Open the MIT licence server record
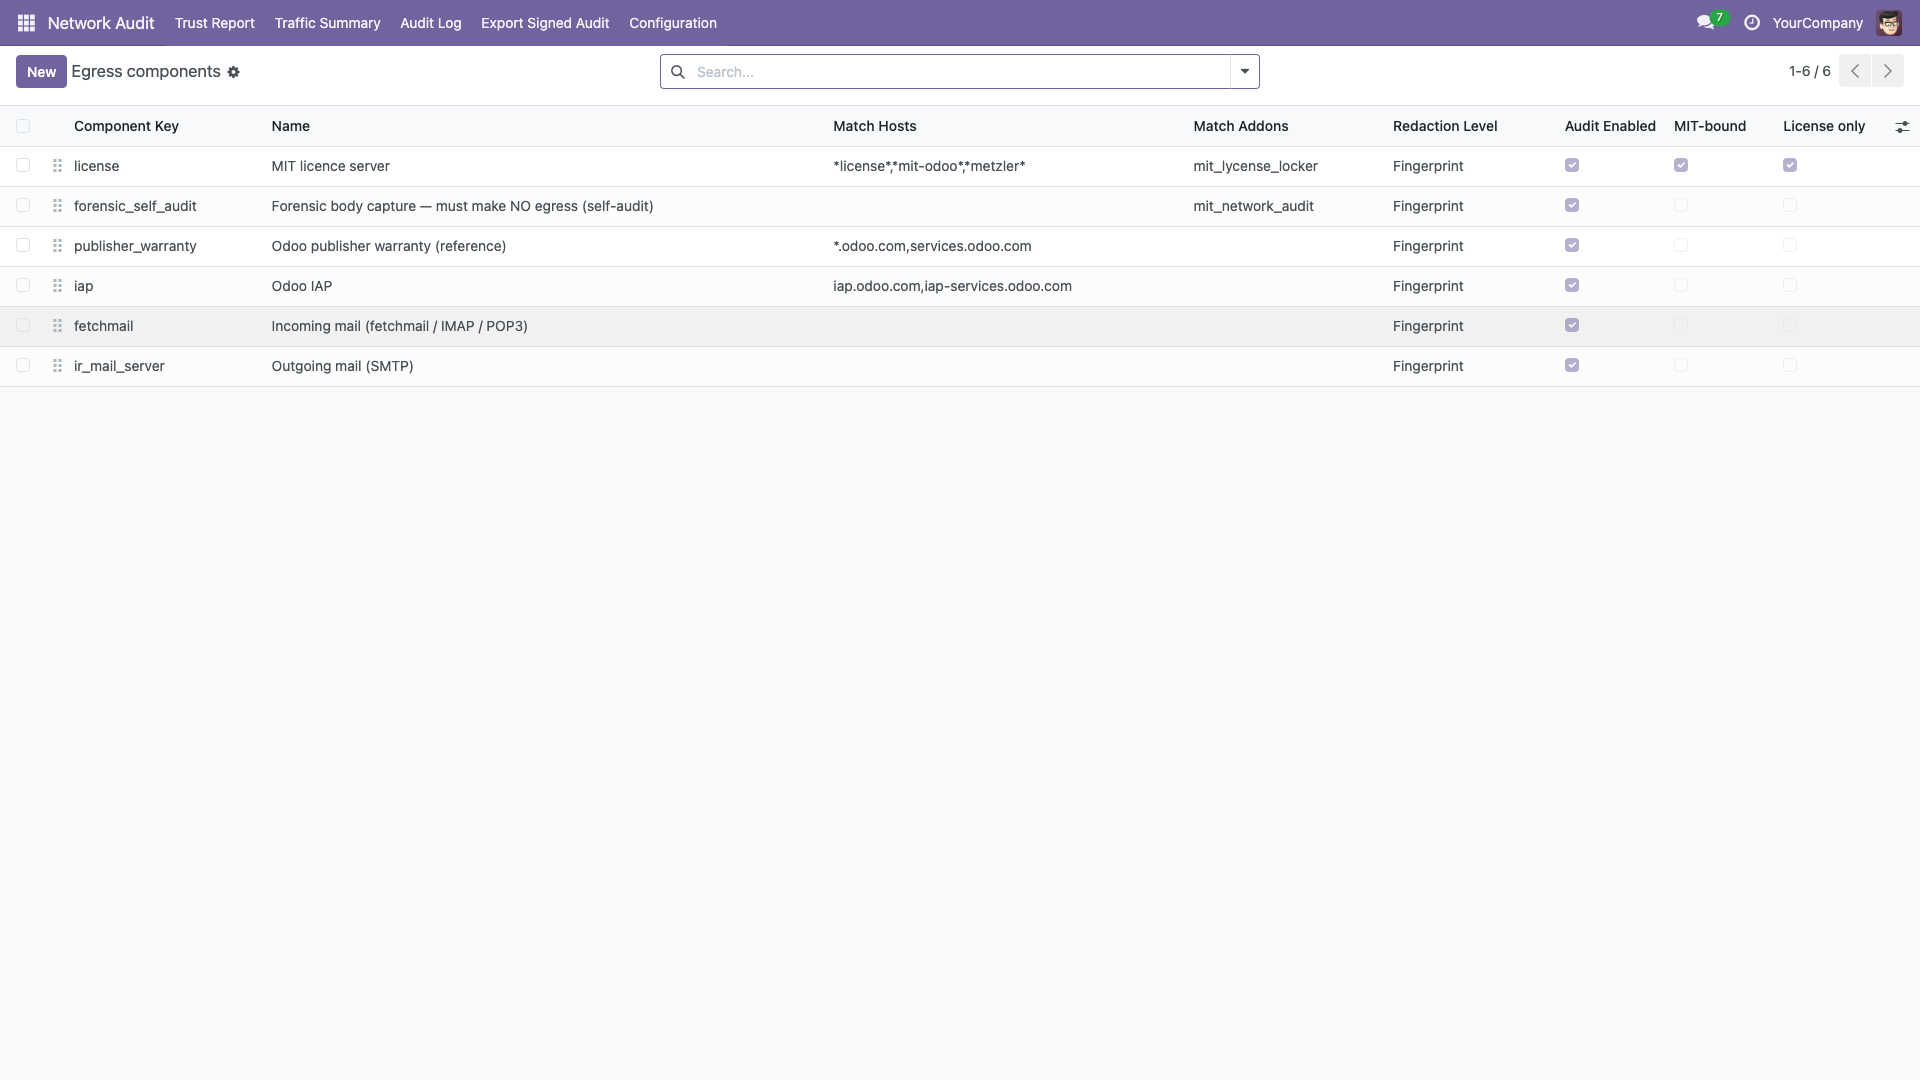Viewport: 1920px width, 1080px height. pos(331,166)
